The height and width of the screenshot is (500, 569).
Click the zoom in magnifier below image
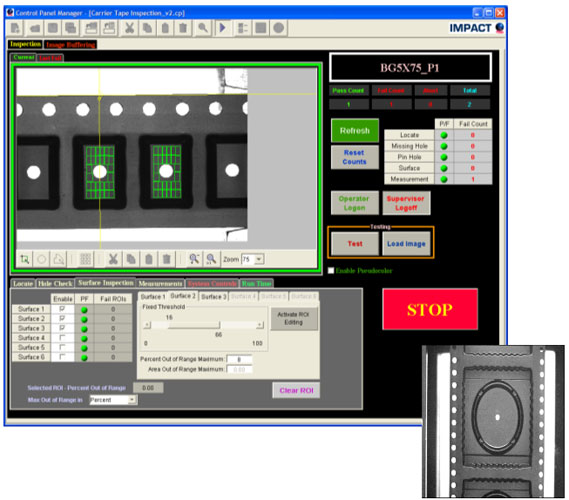[x=194, y=259]
